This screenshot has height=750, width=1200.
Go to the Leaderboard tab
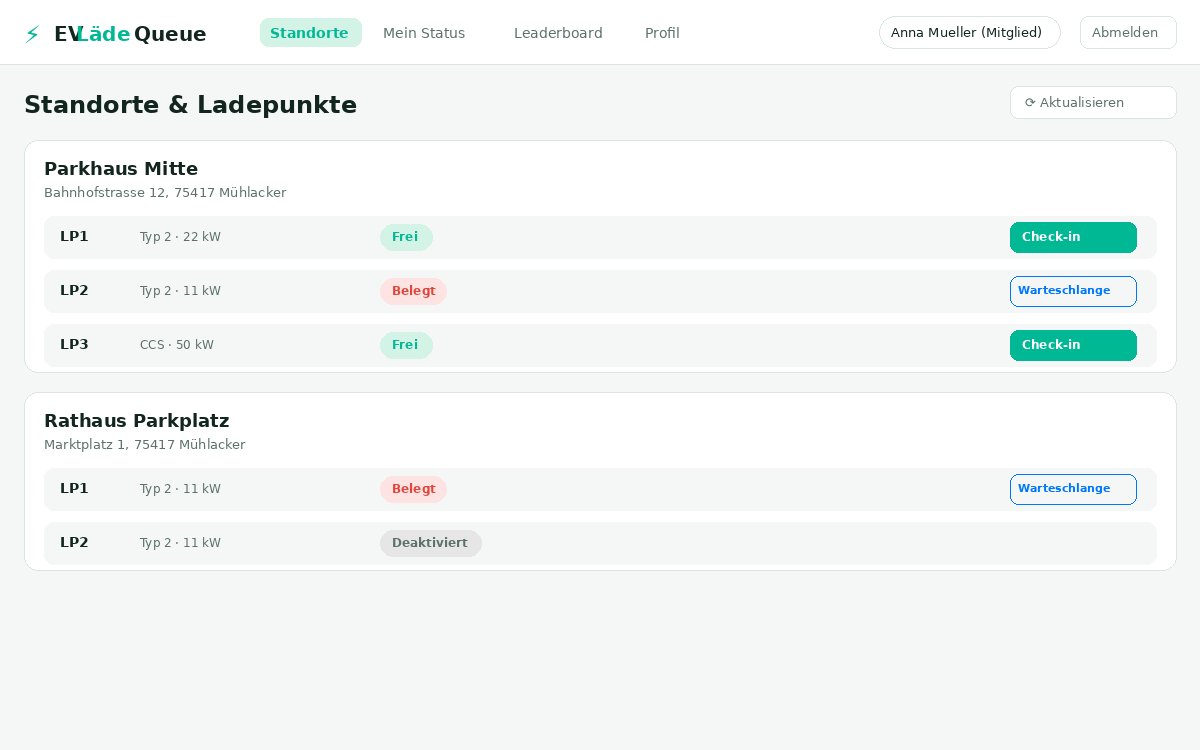[558, 33]
